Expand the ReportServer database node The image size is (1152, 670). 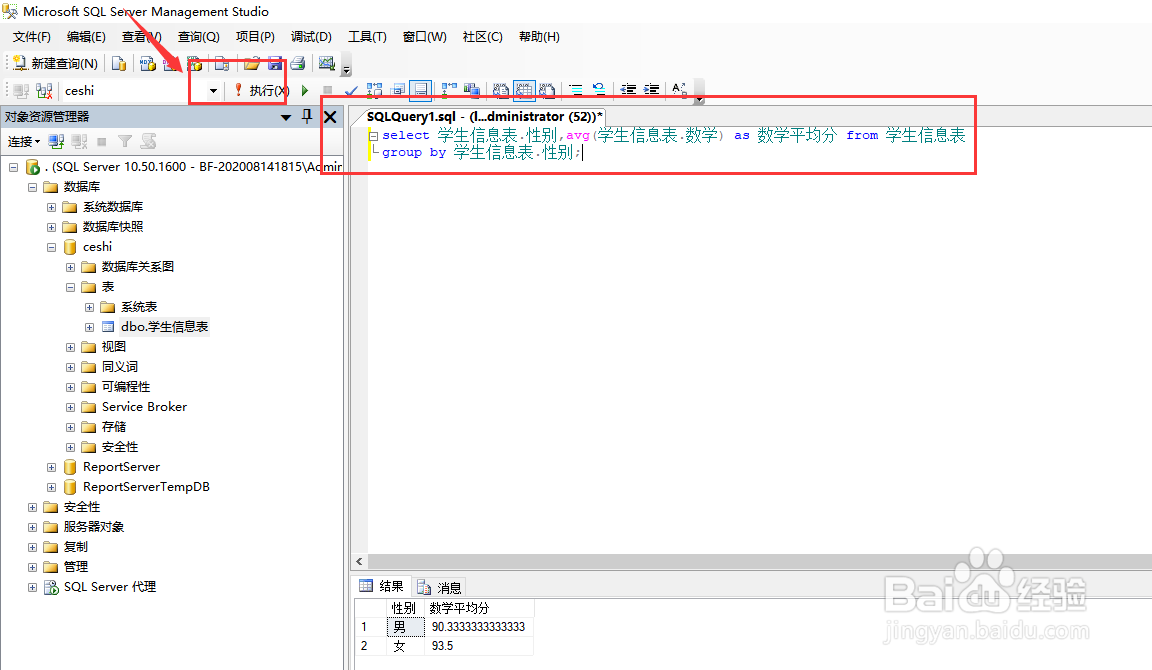point(51,467)
